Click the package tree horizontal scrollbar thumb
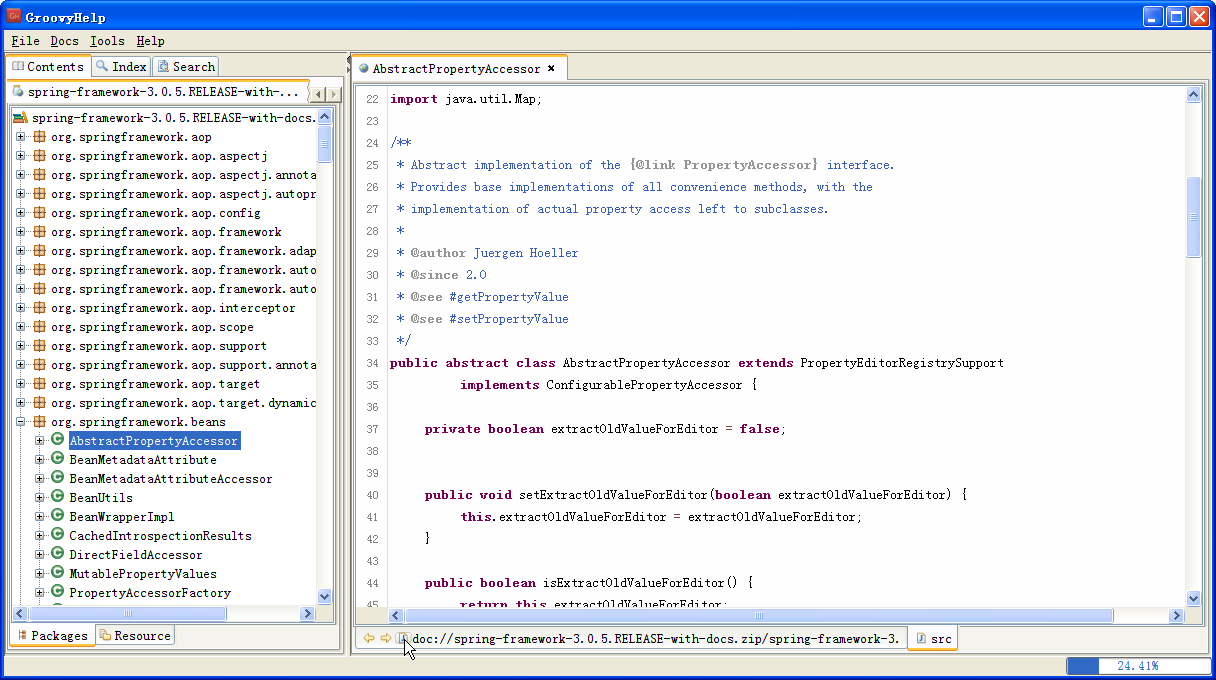1216x680 pixels. (127, 614)
